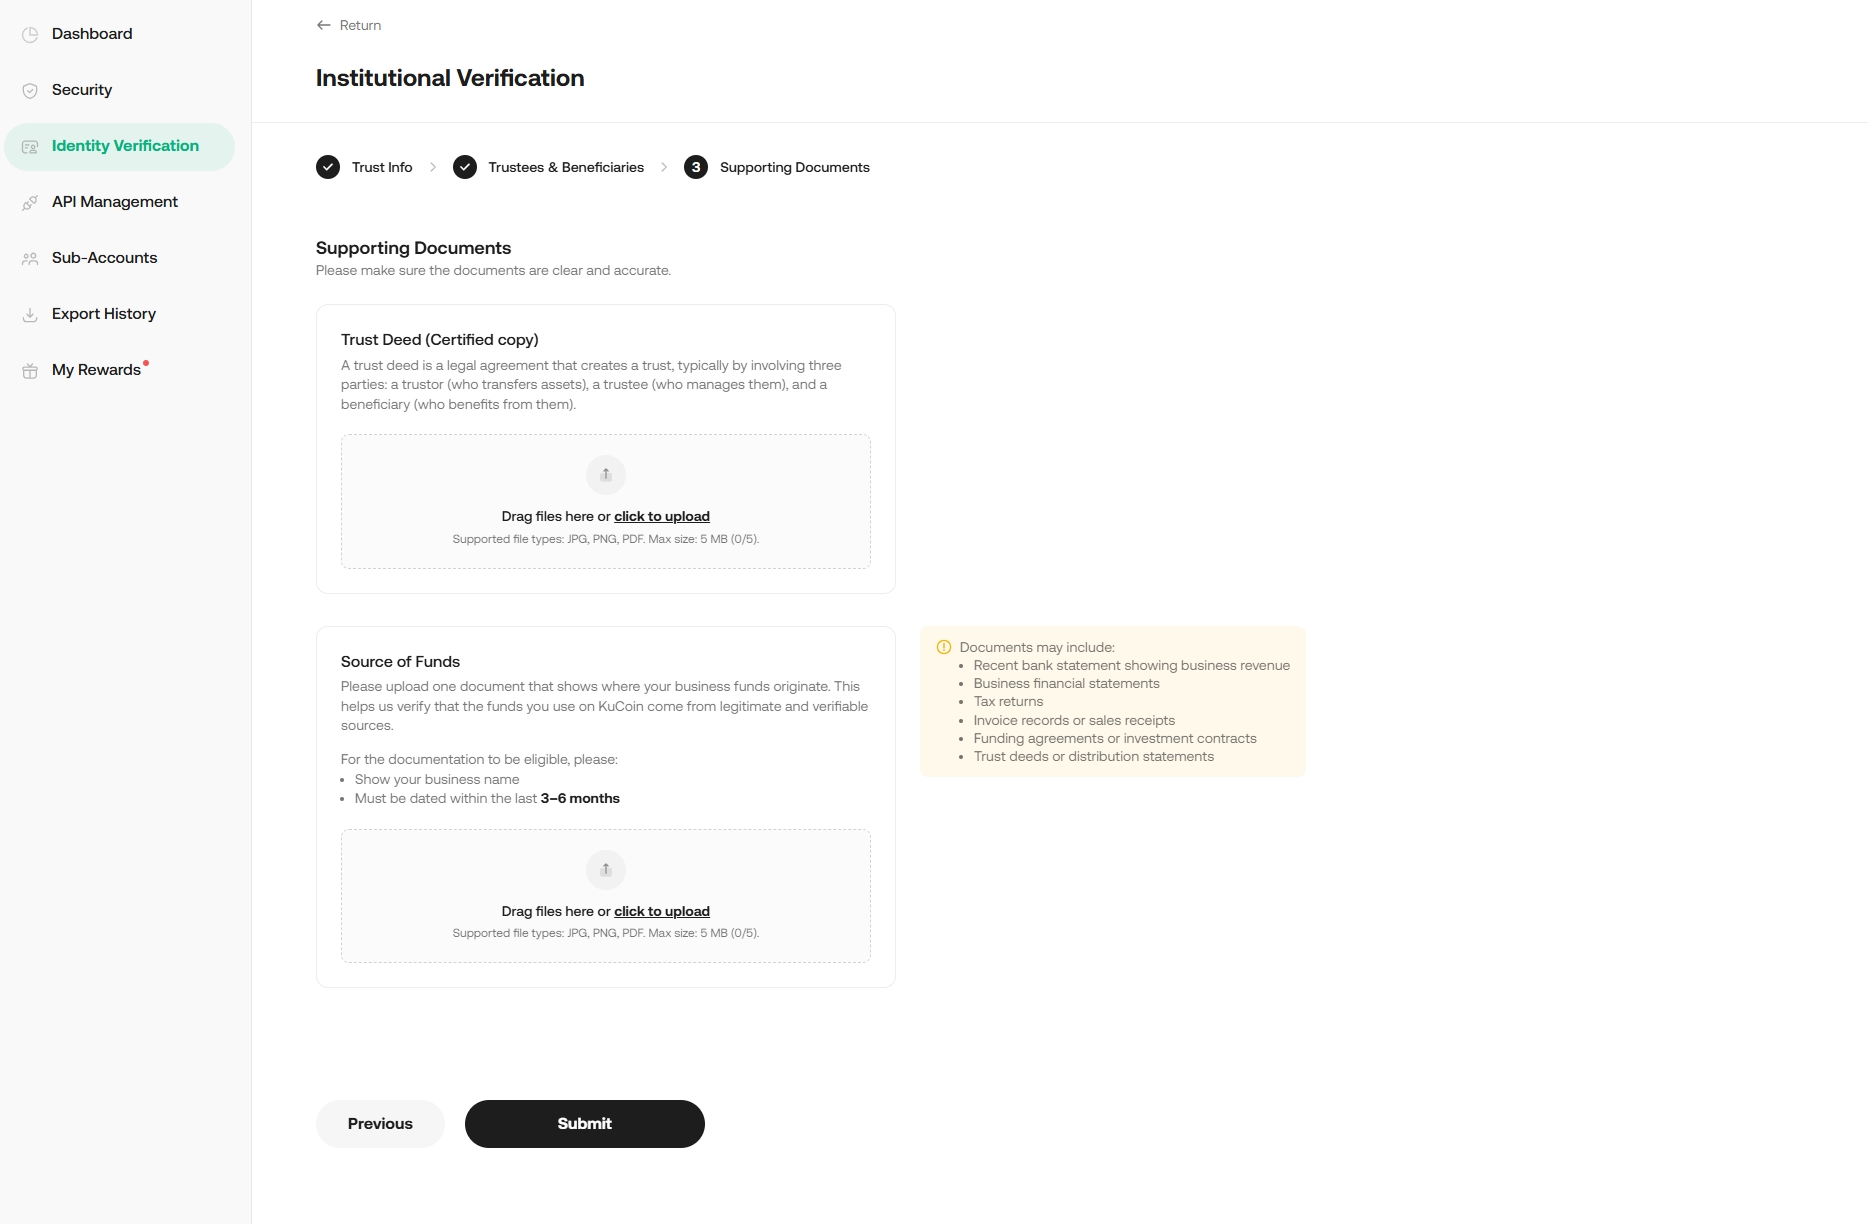Open the Security menu item
The height and width of the screenshot is (1224, 1868).
82,90
